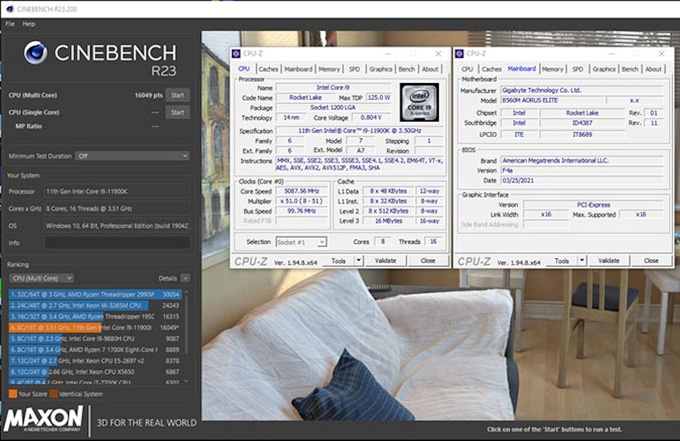Switch to Mainboard tab in right CPU-Z window

[x=522, y=69]
